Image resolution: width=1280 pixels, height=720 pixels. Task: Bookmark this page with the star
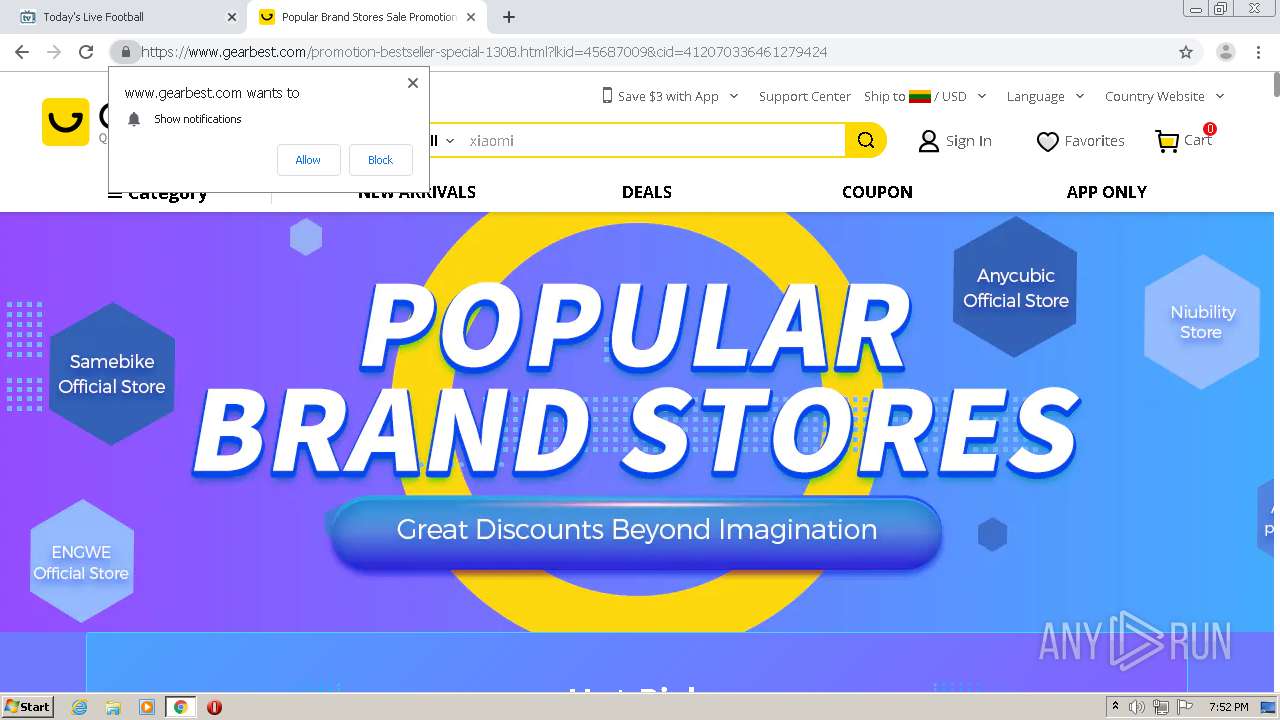coord(1186,52)
